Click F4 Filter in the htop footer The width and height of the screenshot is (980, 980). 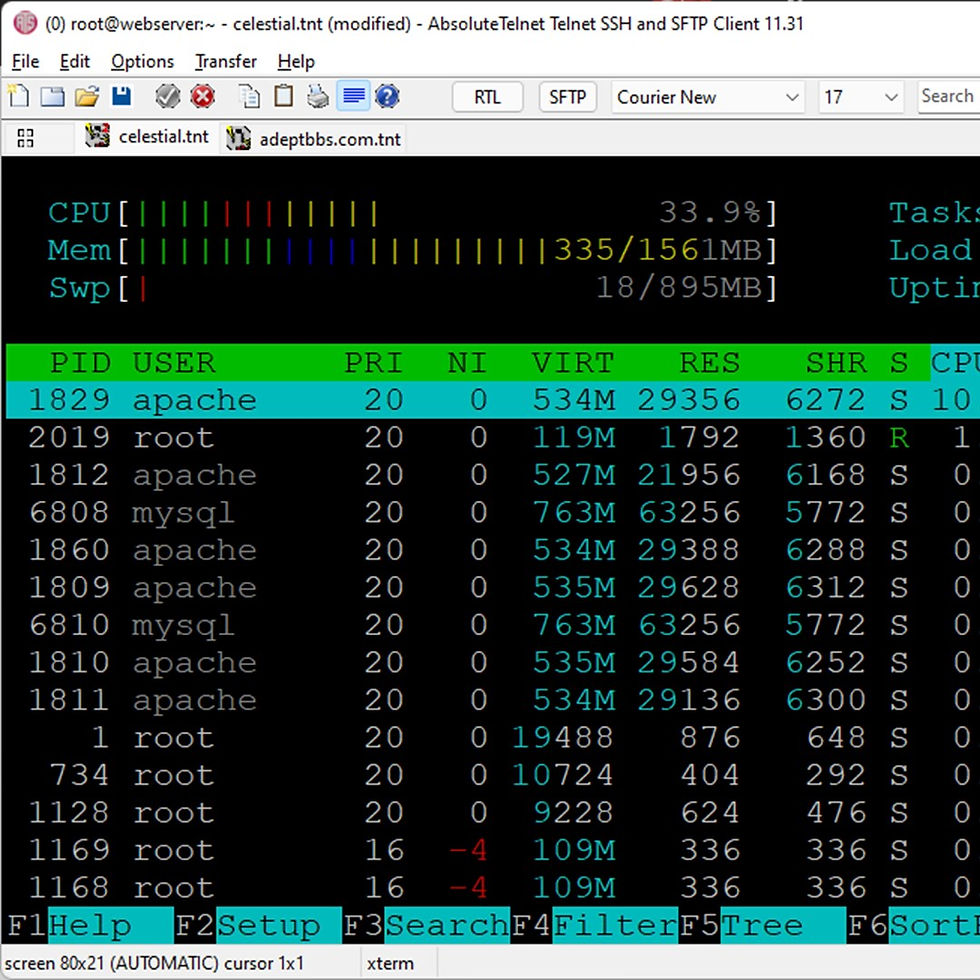(x=595, y=925)
